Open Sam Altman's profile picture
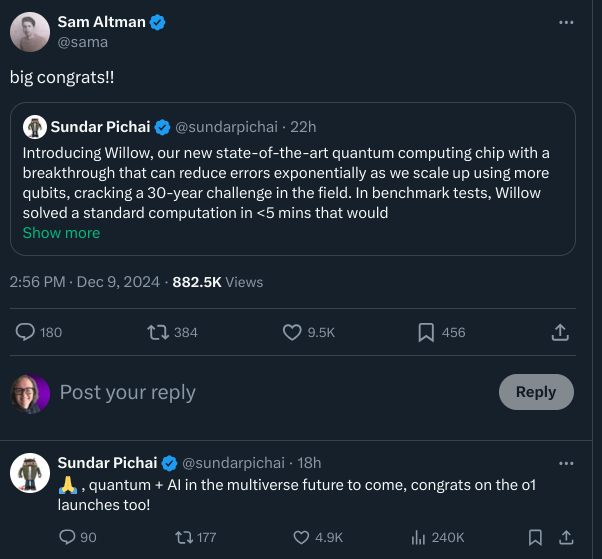 click(30, 32)
